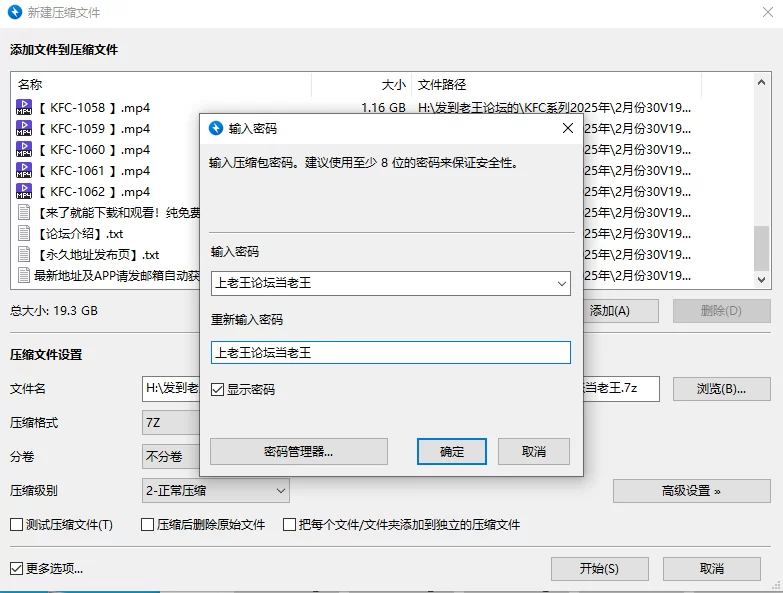The height and width of the screenshot is (593, 783).
Task: Close the 新建压缩文件 window
Action: 768,12
